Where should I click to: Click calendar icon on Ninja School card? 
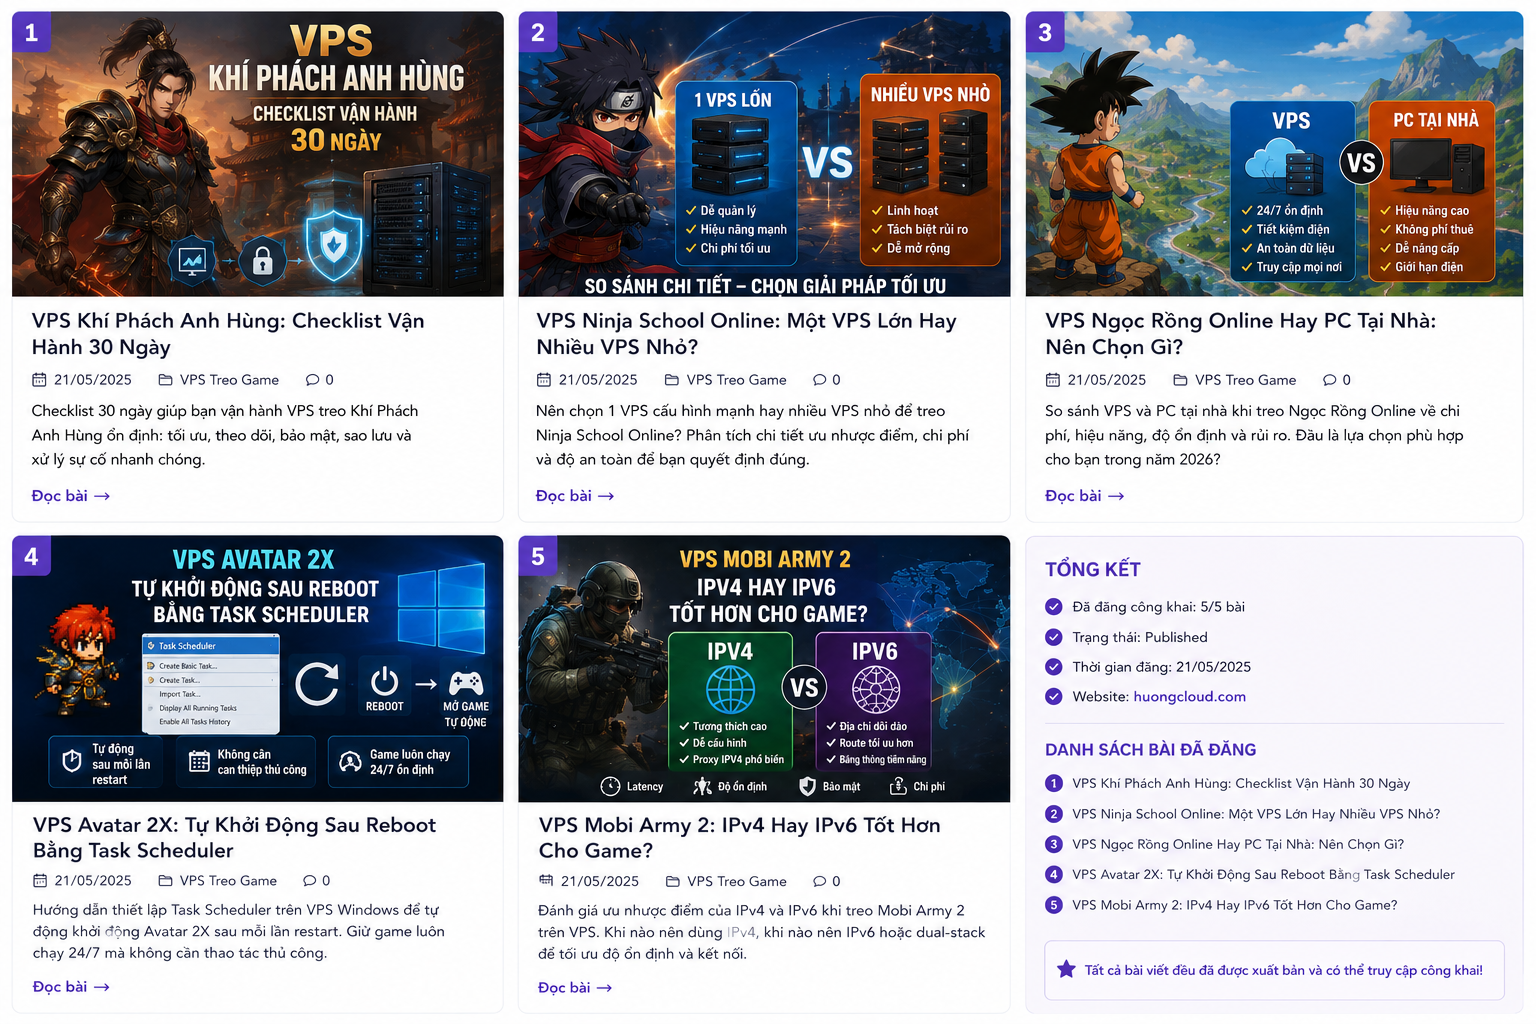[x=544, y=380]
